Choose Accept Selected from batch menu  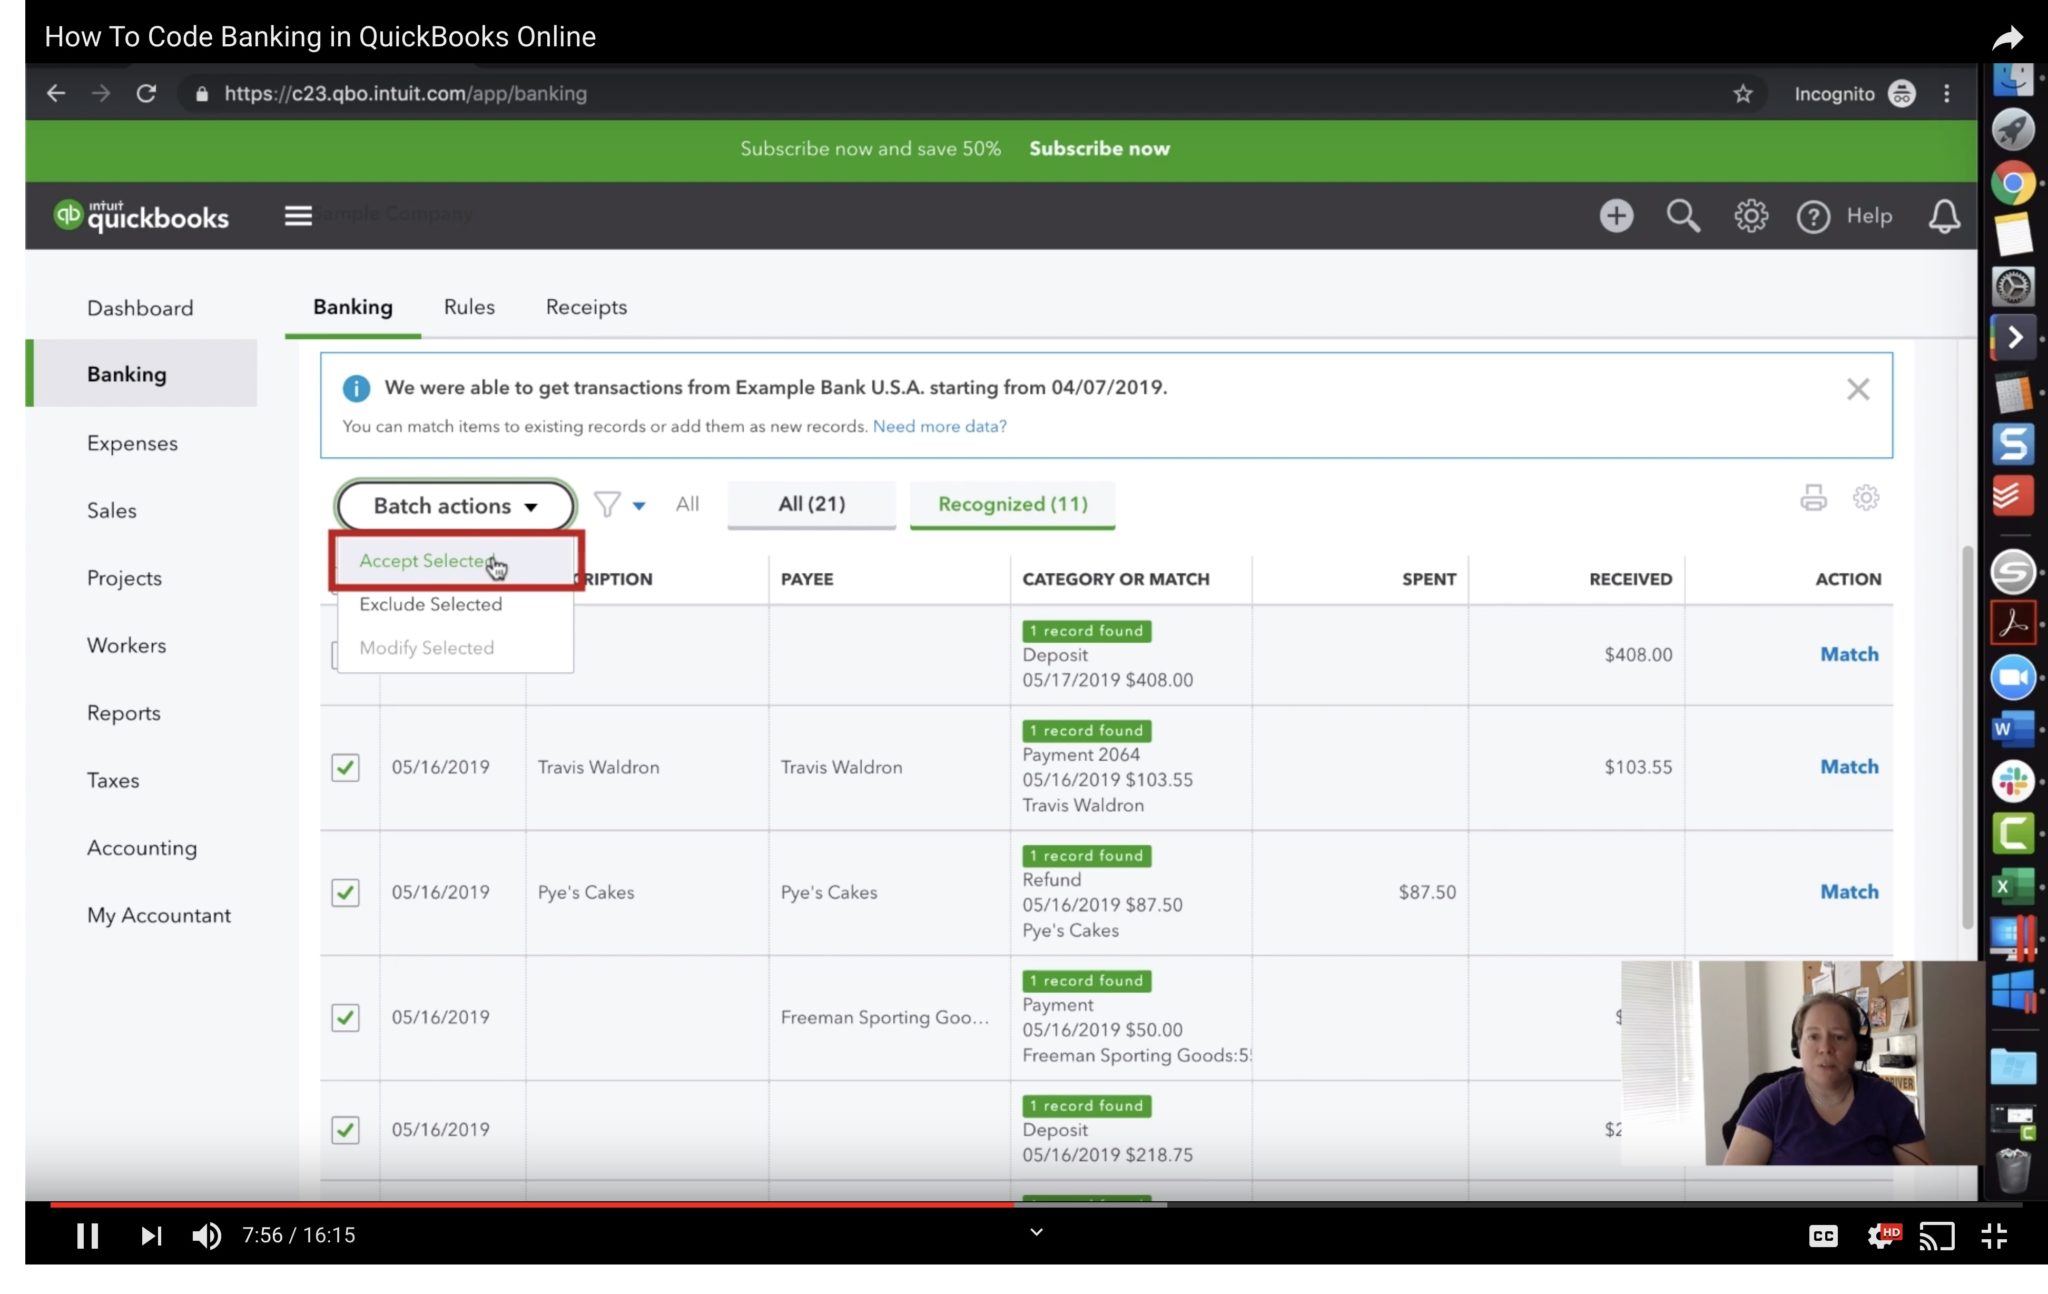point(455,561)
